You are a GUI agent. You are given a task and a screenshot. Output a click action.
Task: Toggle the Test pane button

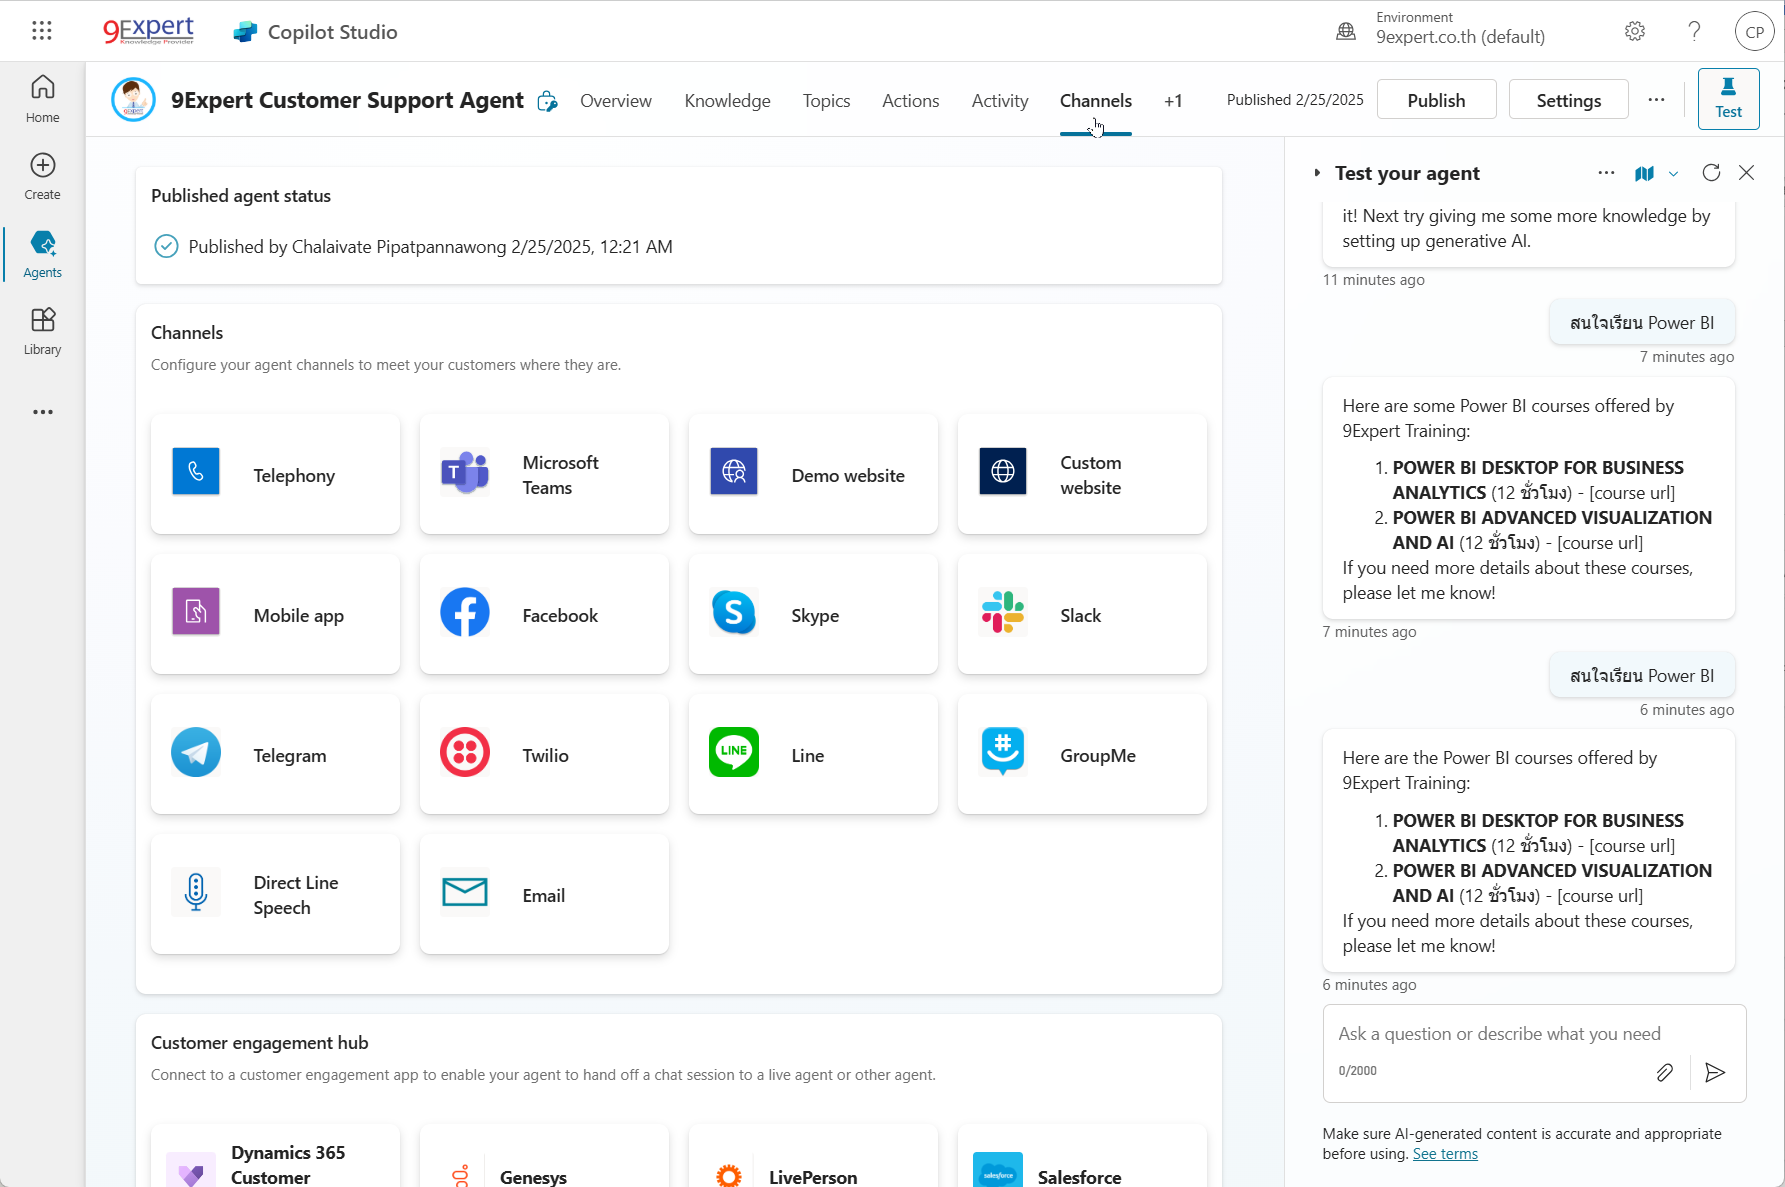[x=1728, y=99]
